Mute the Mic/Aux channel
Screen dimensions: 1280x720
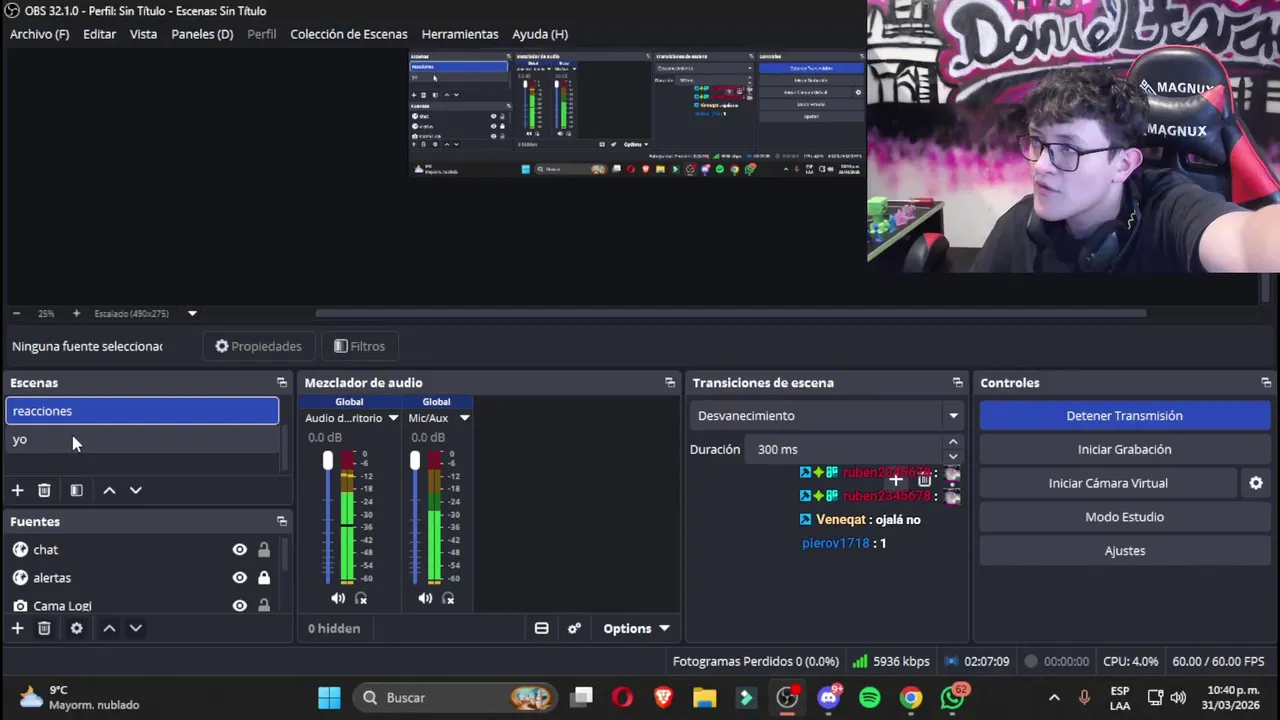pyautogui.click(x=425, y=598)
